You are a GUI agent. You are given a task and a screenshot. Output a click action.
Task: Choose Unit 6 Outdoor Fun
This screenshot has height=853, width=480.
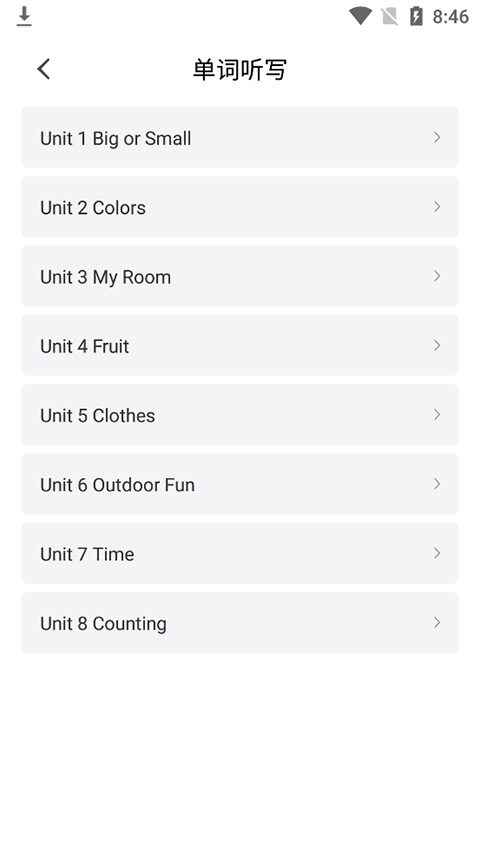240,484
